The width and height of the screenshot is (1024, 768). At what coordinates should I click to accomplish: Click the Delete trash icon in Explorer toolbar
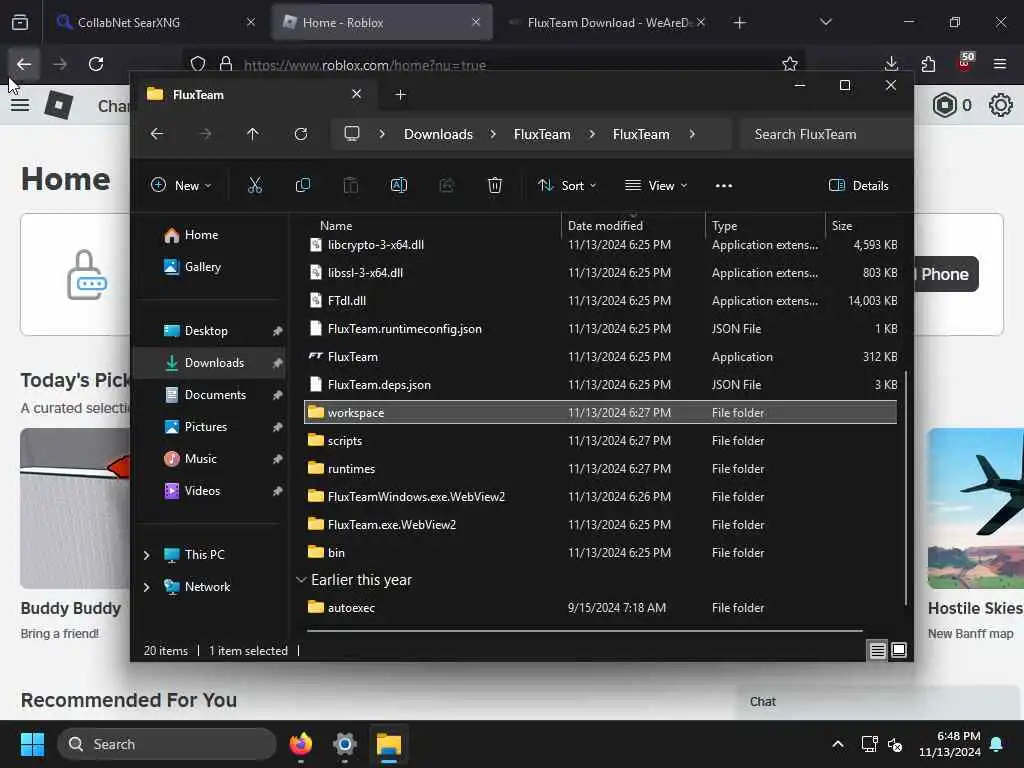(x=495, y=185)
